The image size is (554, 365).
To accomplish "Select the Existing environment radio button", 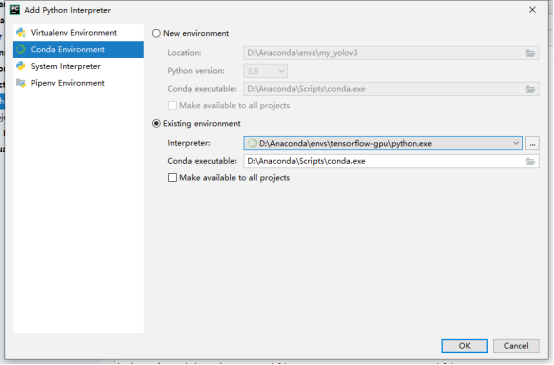I will coord(156,124).
